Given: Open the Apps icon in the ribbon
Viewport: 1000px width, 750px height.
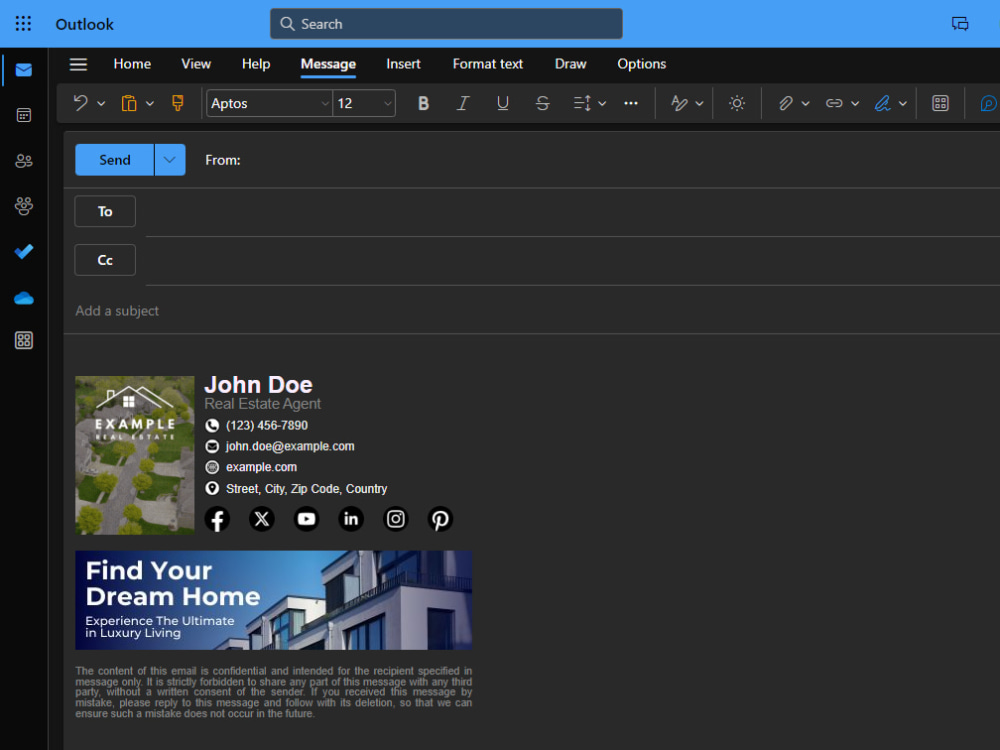Looking at the screenshot, I should click(940, 103).
